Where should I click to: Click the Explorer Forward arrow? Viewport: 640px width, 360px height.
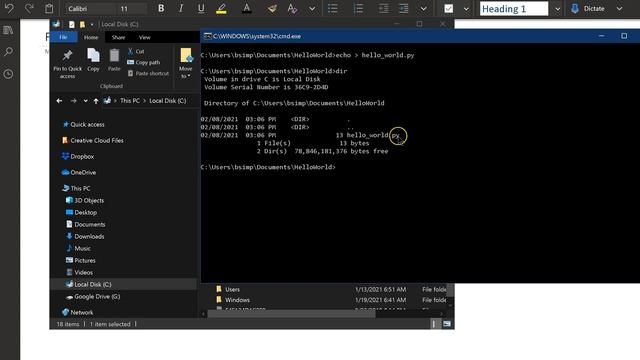pos(73,101)
